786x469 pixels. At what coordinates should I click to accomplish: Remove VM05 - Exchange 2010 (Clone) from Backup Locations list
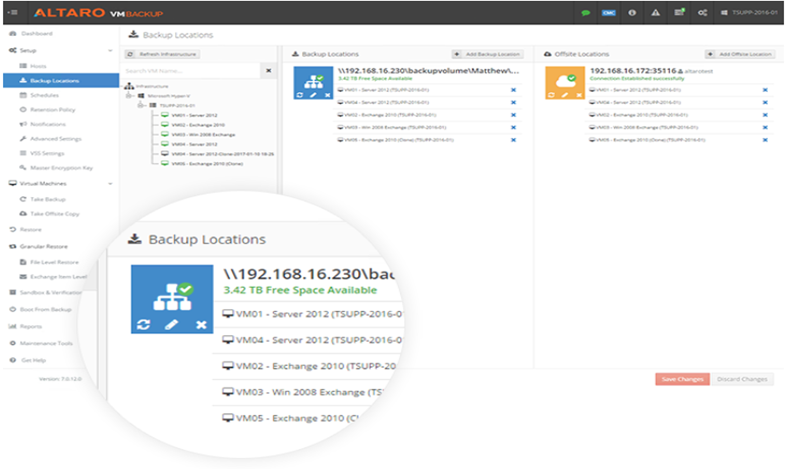pyautogui.click(x=513, y=140)
